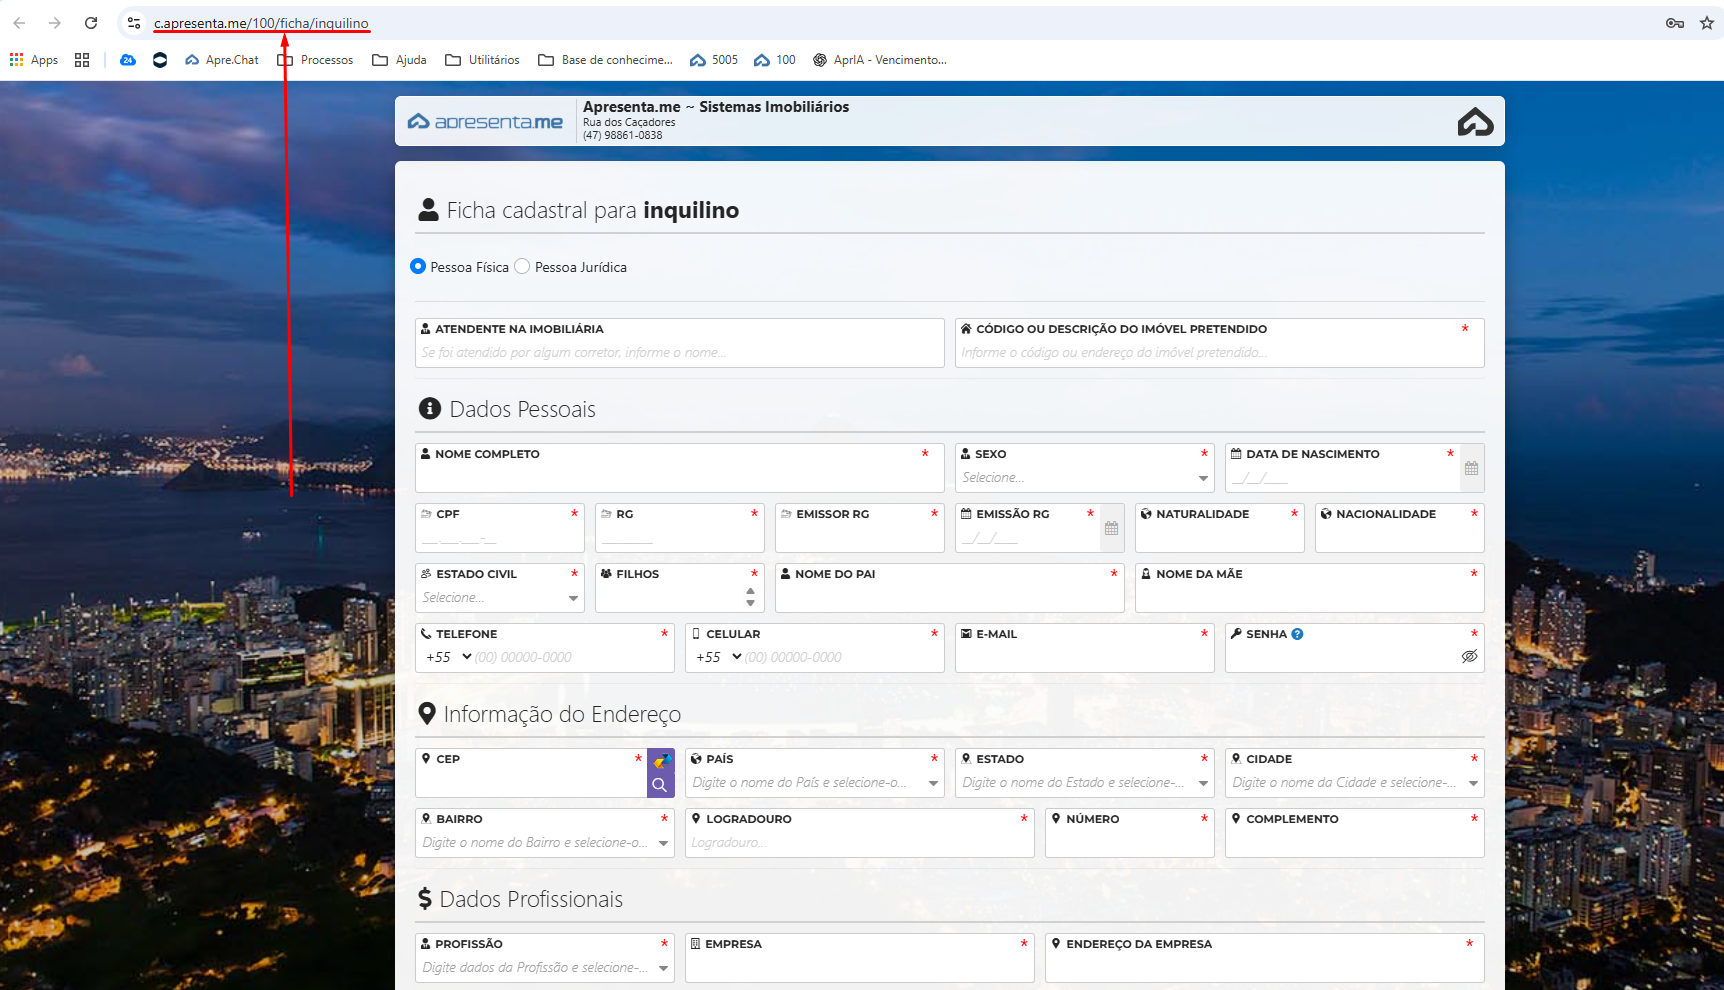The image size is (1724, 990).
Task: Open the Processos bookmark folder
Action: click(316, 60)
